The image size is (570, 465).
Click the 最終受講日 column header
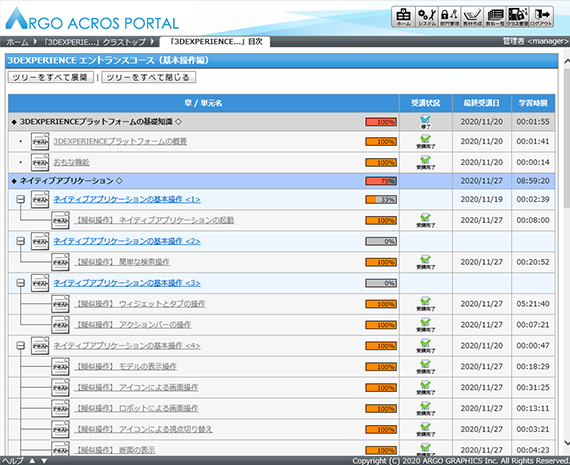(x=482, y=103)
